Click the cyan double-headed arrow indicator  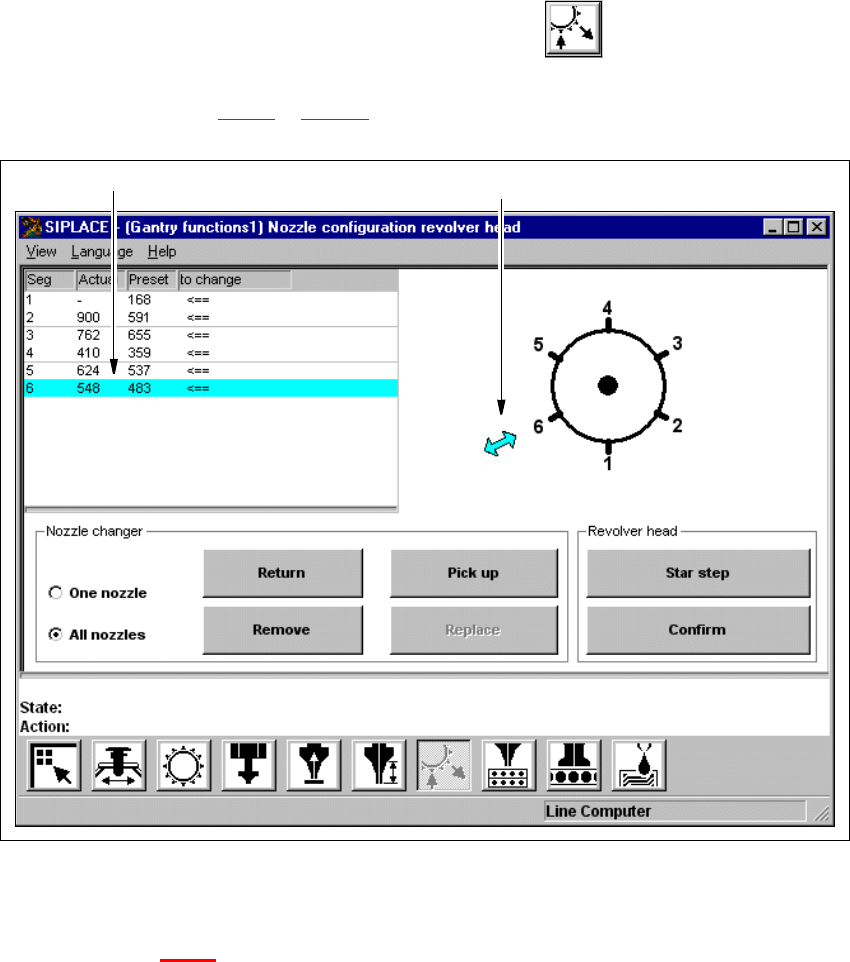pos(500,445)
